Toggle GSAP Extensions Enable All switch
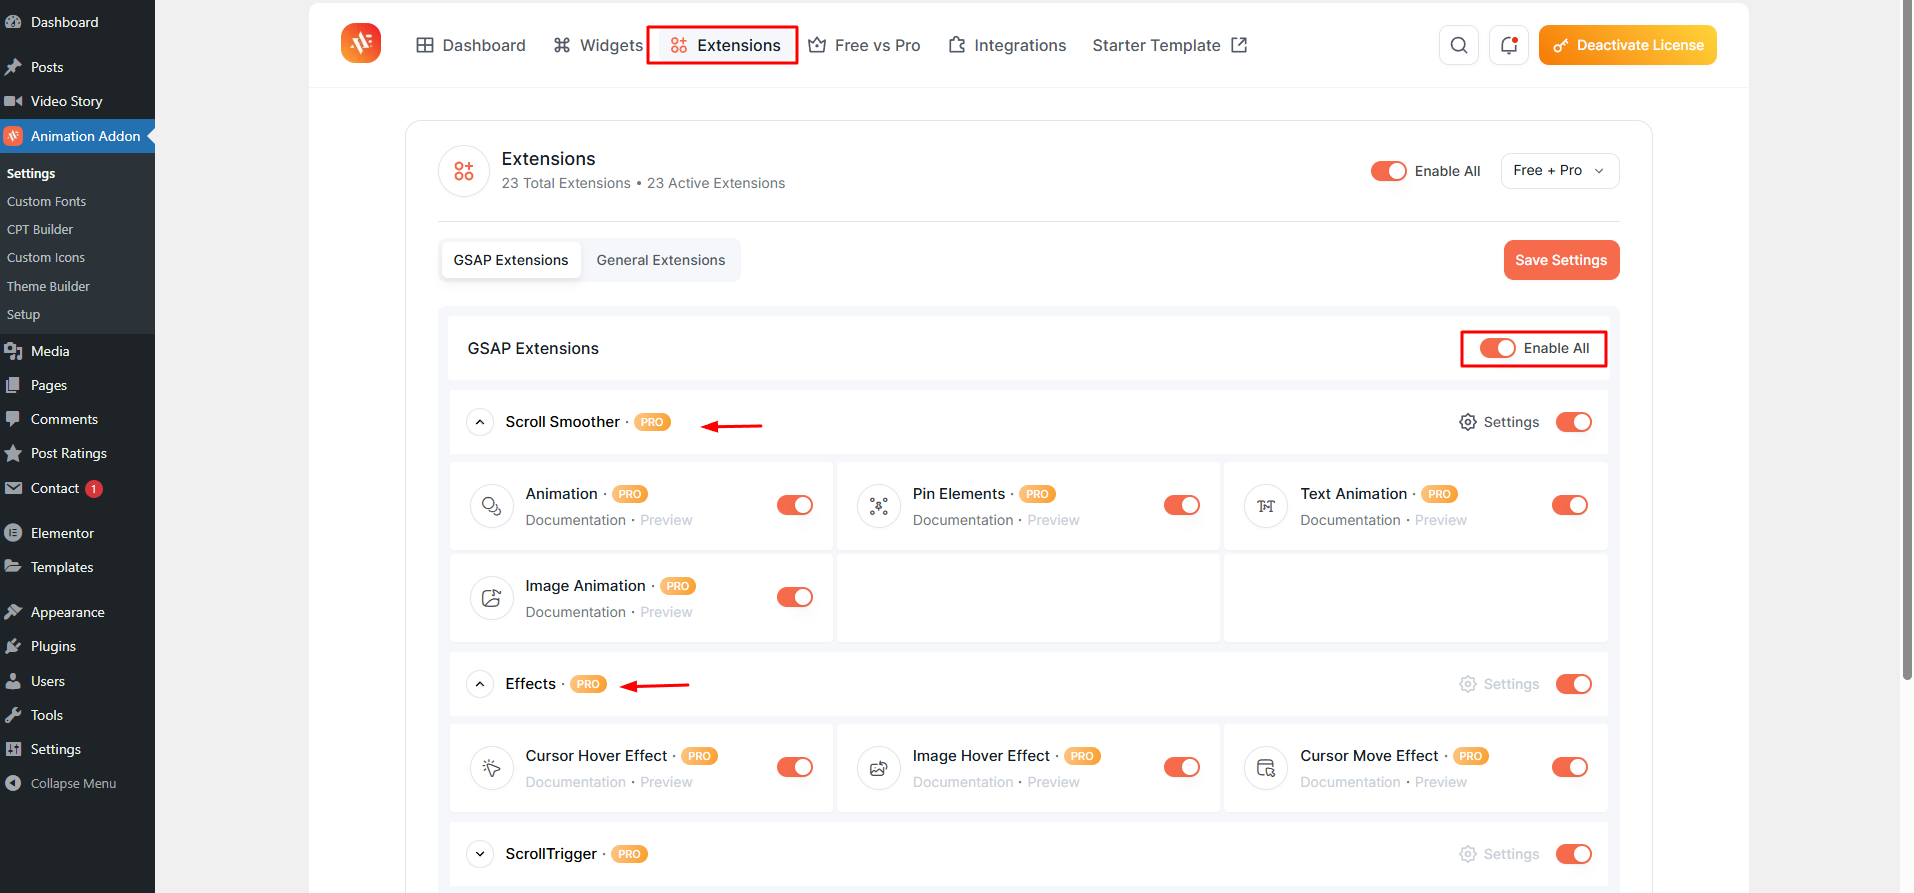Viewport: 1914px width, 893px height. 1497,348
